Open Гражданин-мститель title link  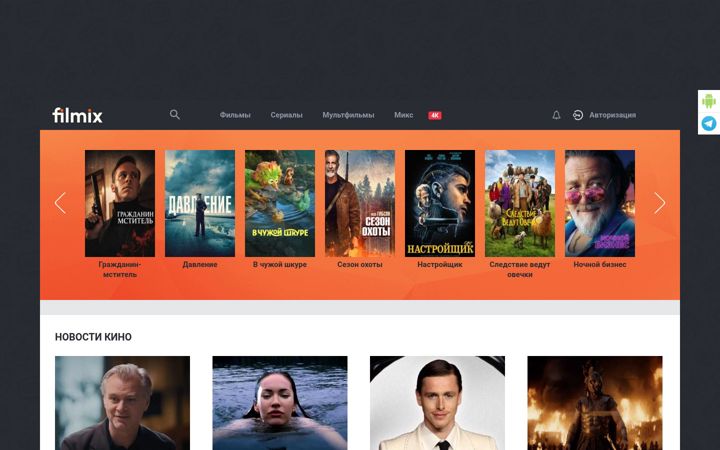coord(120,270)
